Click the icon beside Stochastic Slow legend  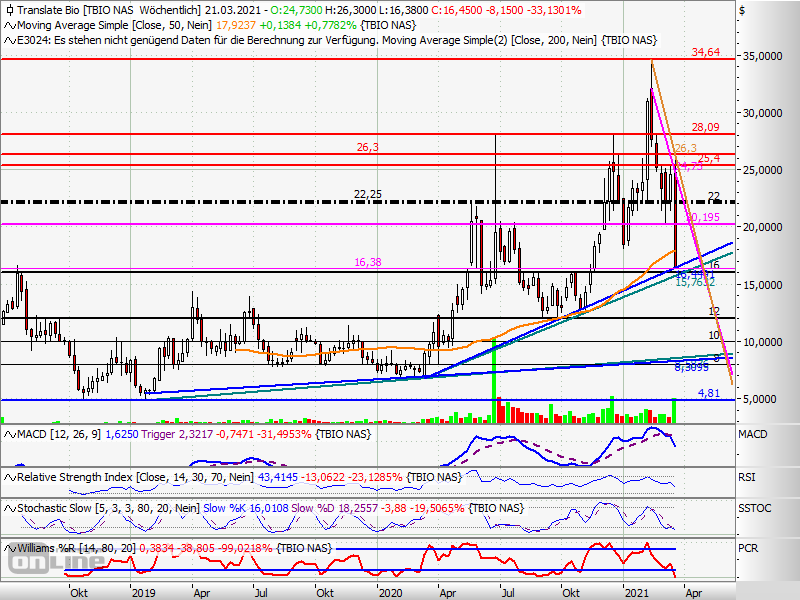[x=9, y=509]
